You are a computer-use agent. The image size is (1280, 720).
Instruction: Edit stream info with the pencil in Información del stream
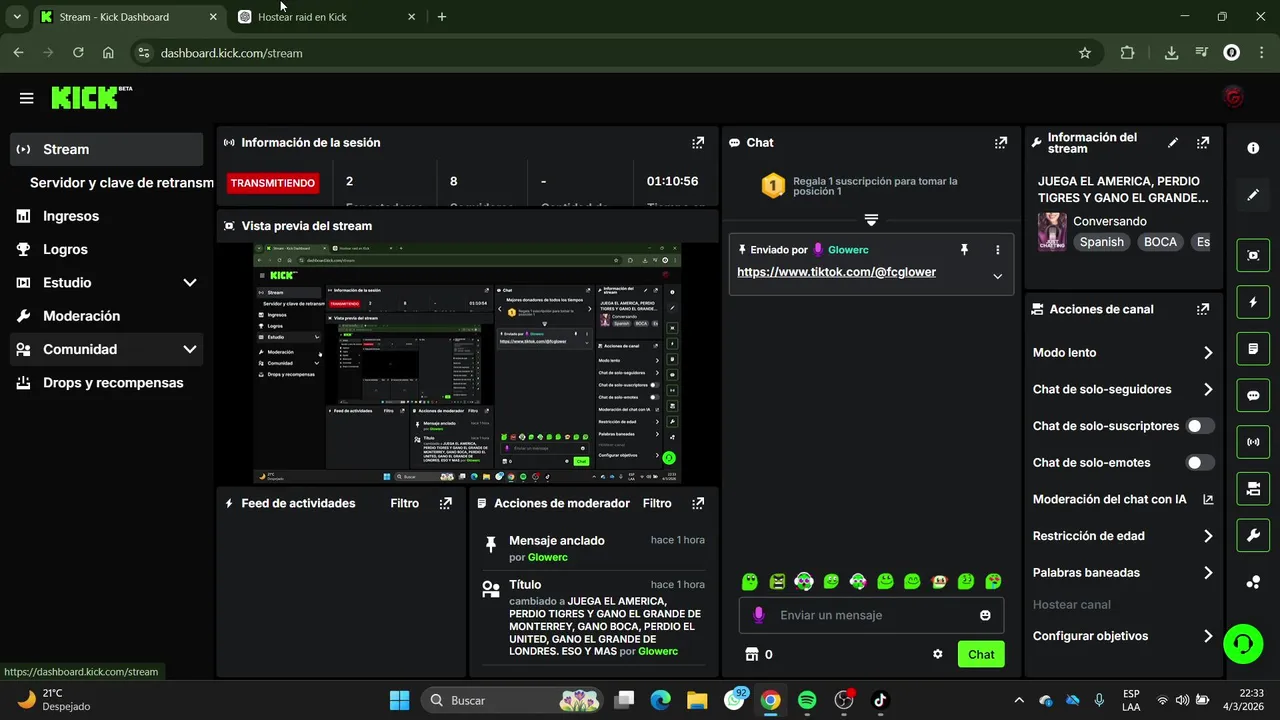coord(1173,143)
